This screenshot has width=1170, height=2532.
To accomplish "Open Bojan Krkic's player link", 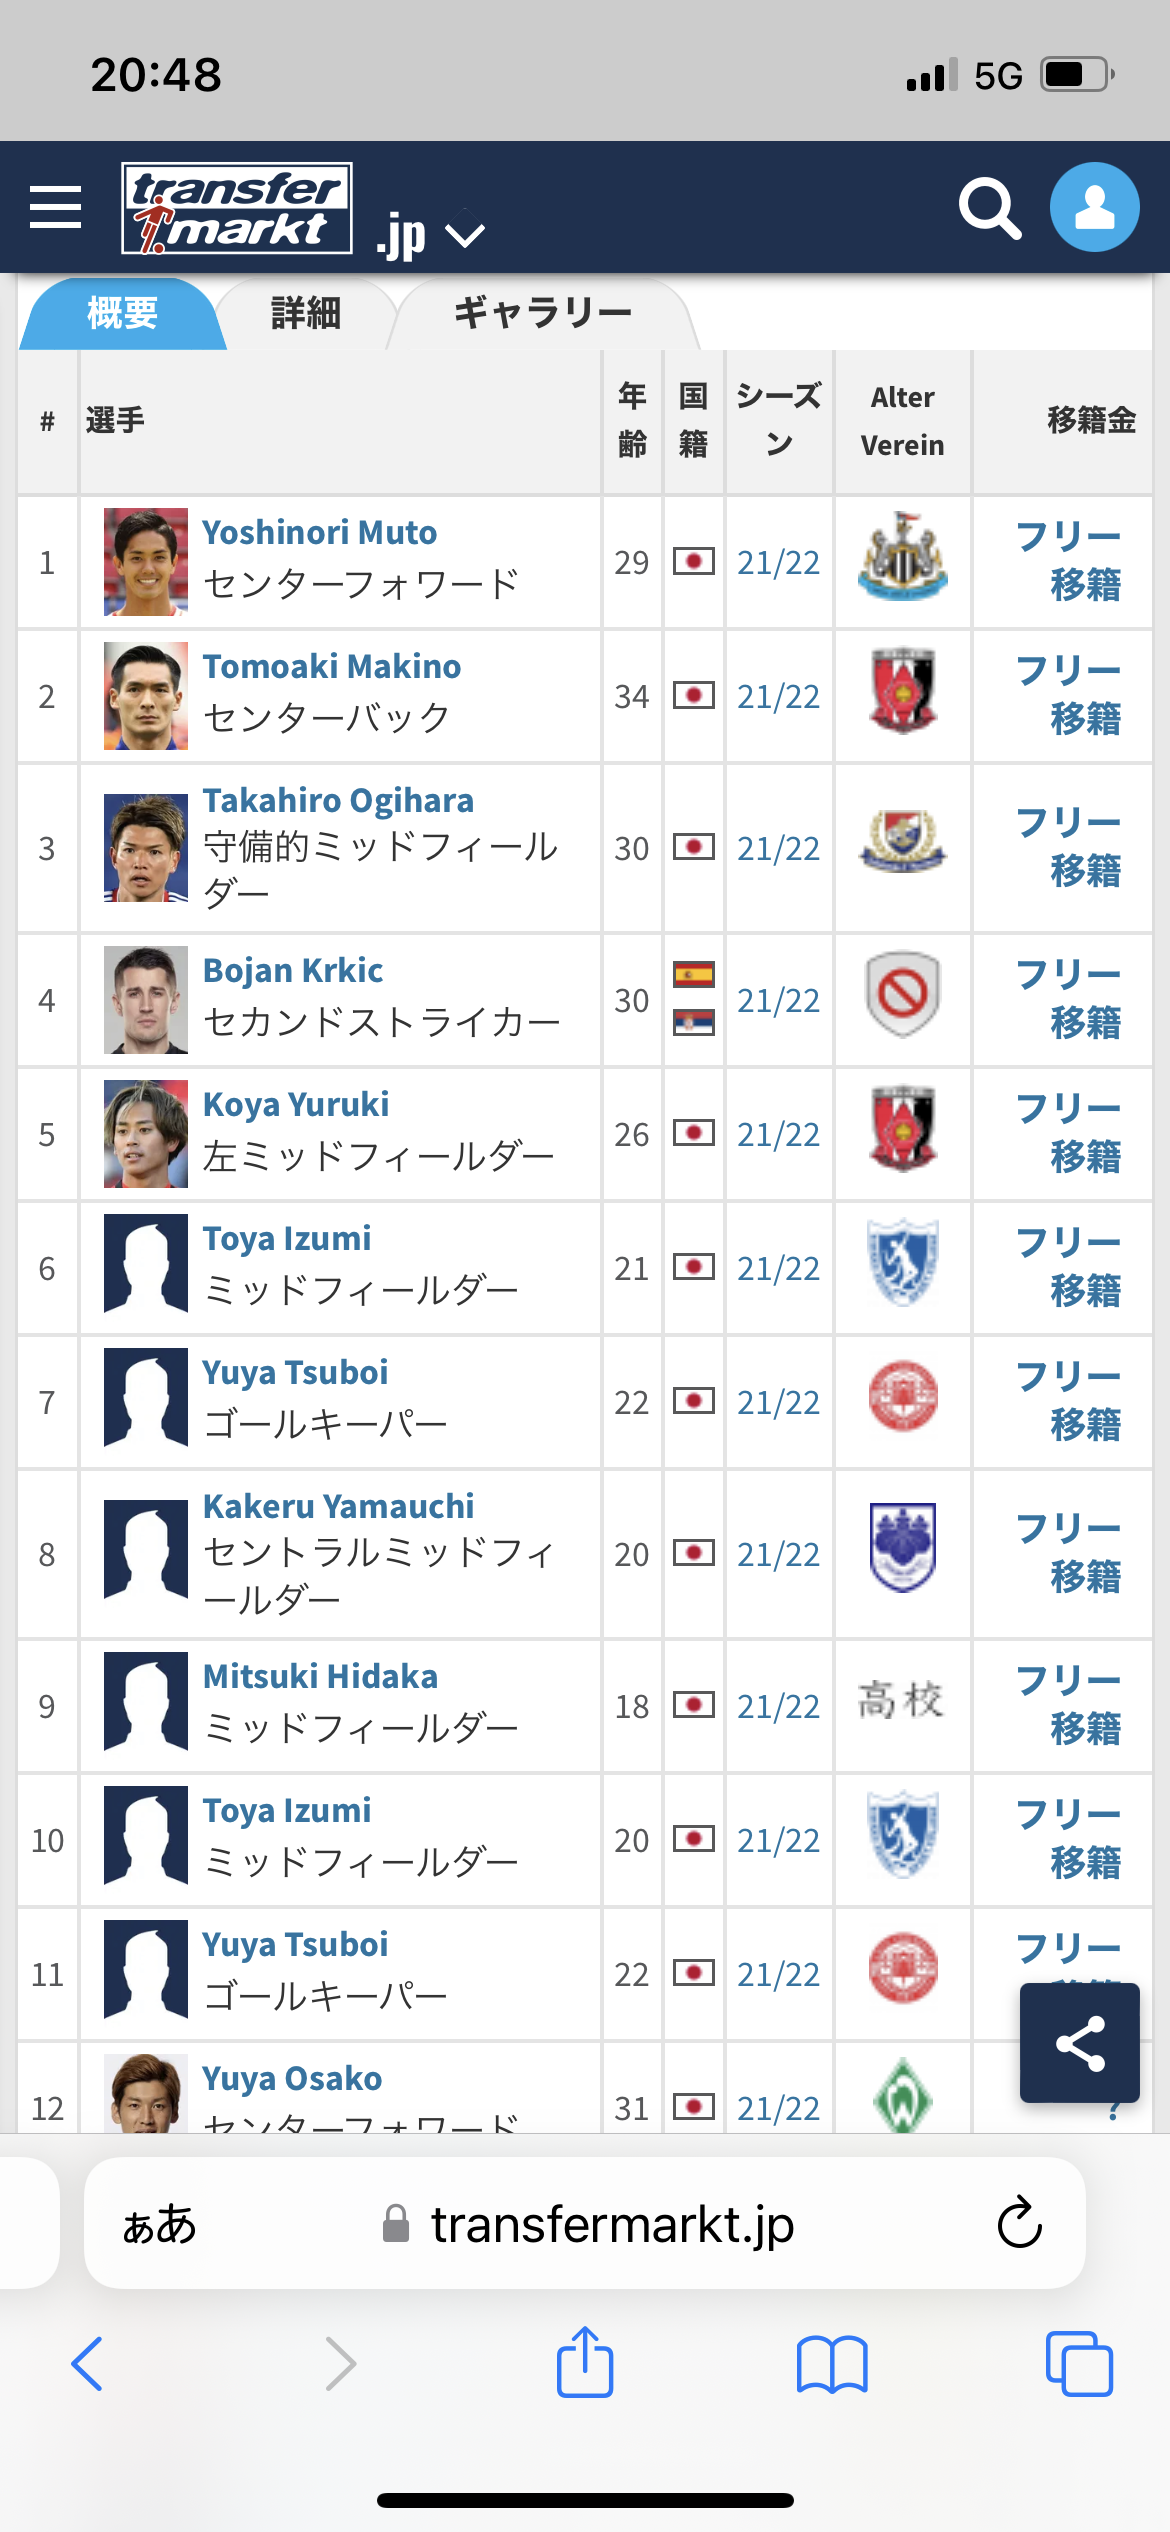I will pos(293,970).
